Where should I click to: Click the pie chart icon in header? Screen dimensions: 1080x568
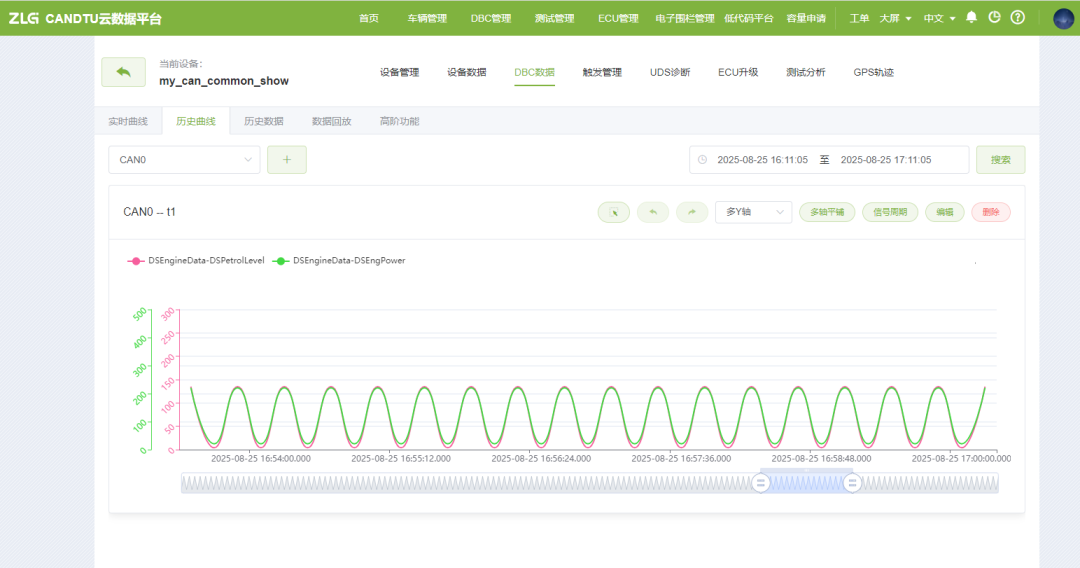click(x=994, y=18)
